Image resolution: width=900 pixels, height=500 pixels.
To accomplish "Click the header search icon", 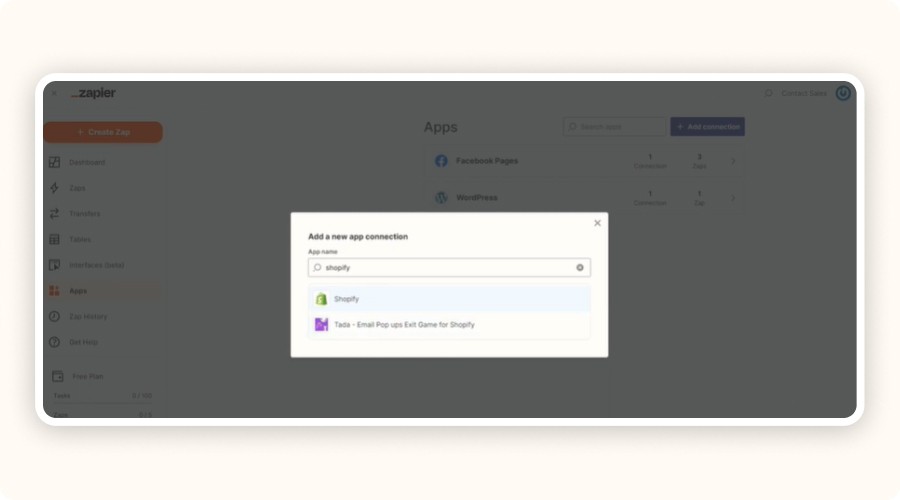I will (x=769, y=93).
